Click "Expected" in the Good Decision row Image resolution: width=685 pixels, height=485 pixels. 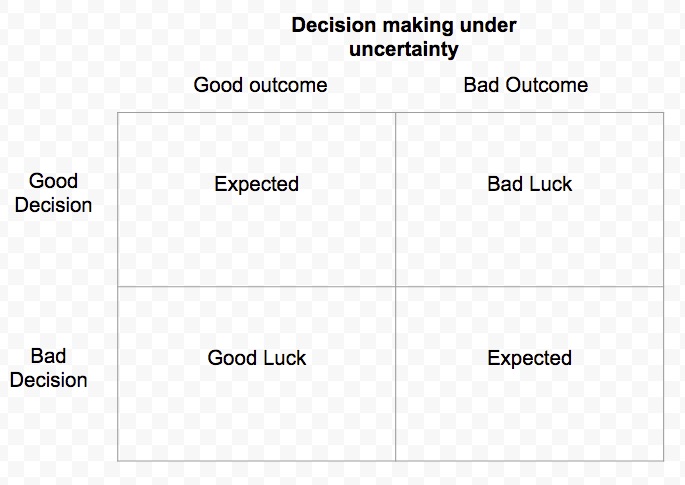(x=257, y=184)
